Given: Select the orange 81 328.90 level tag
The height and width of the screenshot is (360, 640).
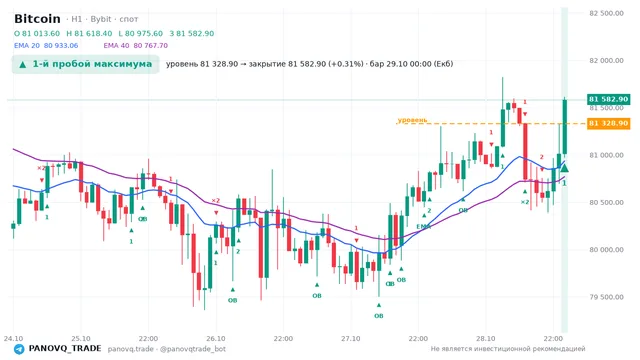Looking at the screenshot, I should coord(608,123).
